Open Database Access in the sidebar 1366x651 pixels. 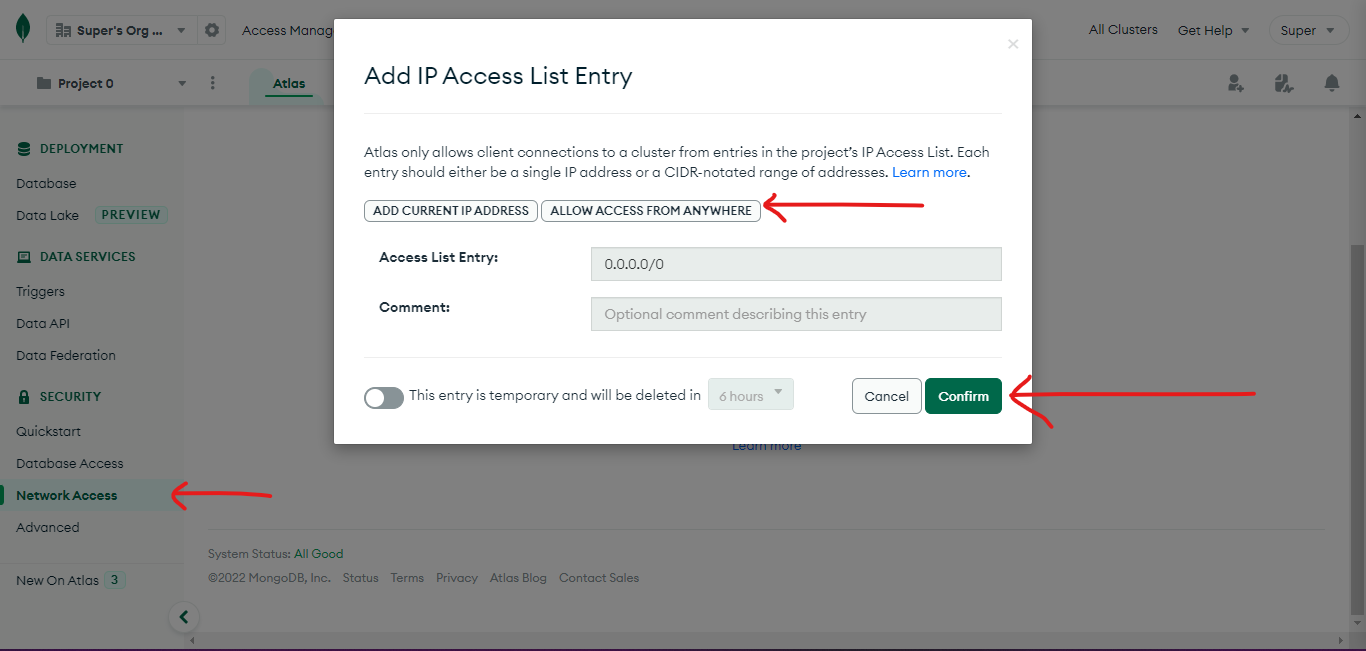click(x=70, y=463)
